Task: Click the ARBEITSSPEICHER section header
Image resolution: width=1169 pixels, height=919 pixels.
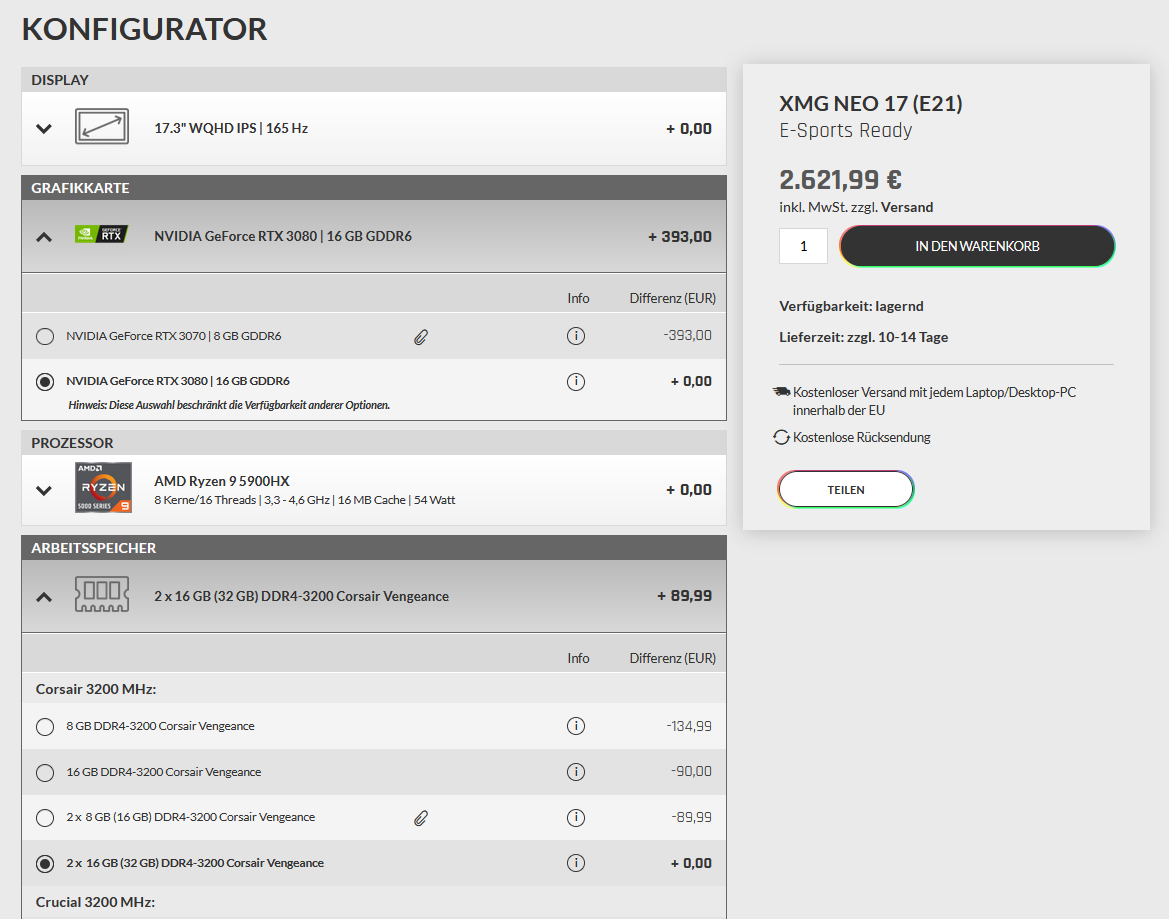Action: click(374, 548)
